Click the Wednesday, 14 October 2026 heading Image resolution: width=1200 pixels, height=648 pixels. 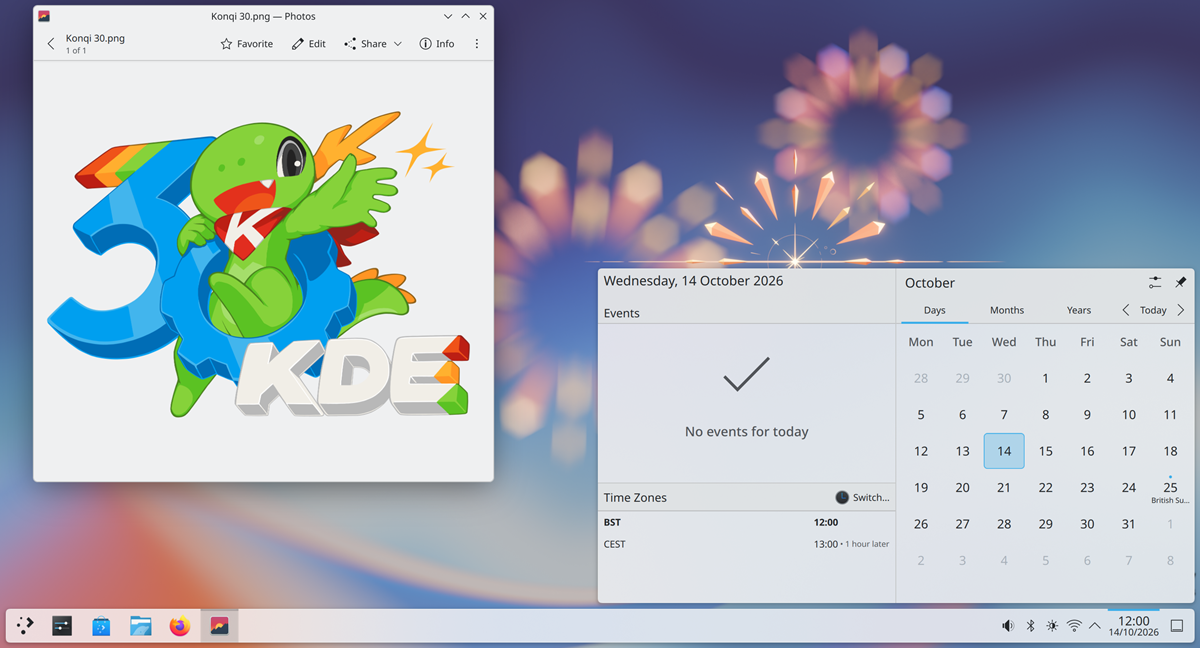click(x=694, y=281)
